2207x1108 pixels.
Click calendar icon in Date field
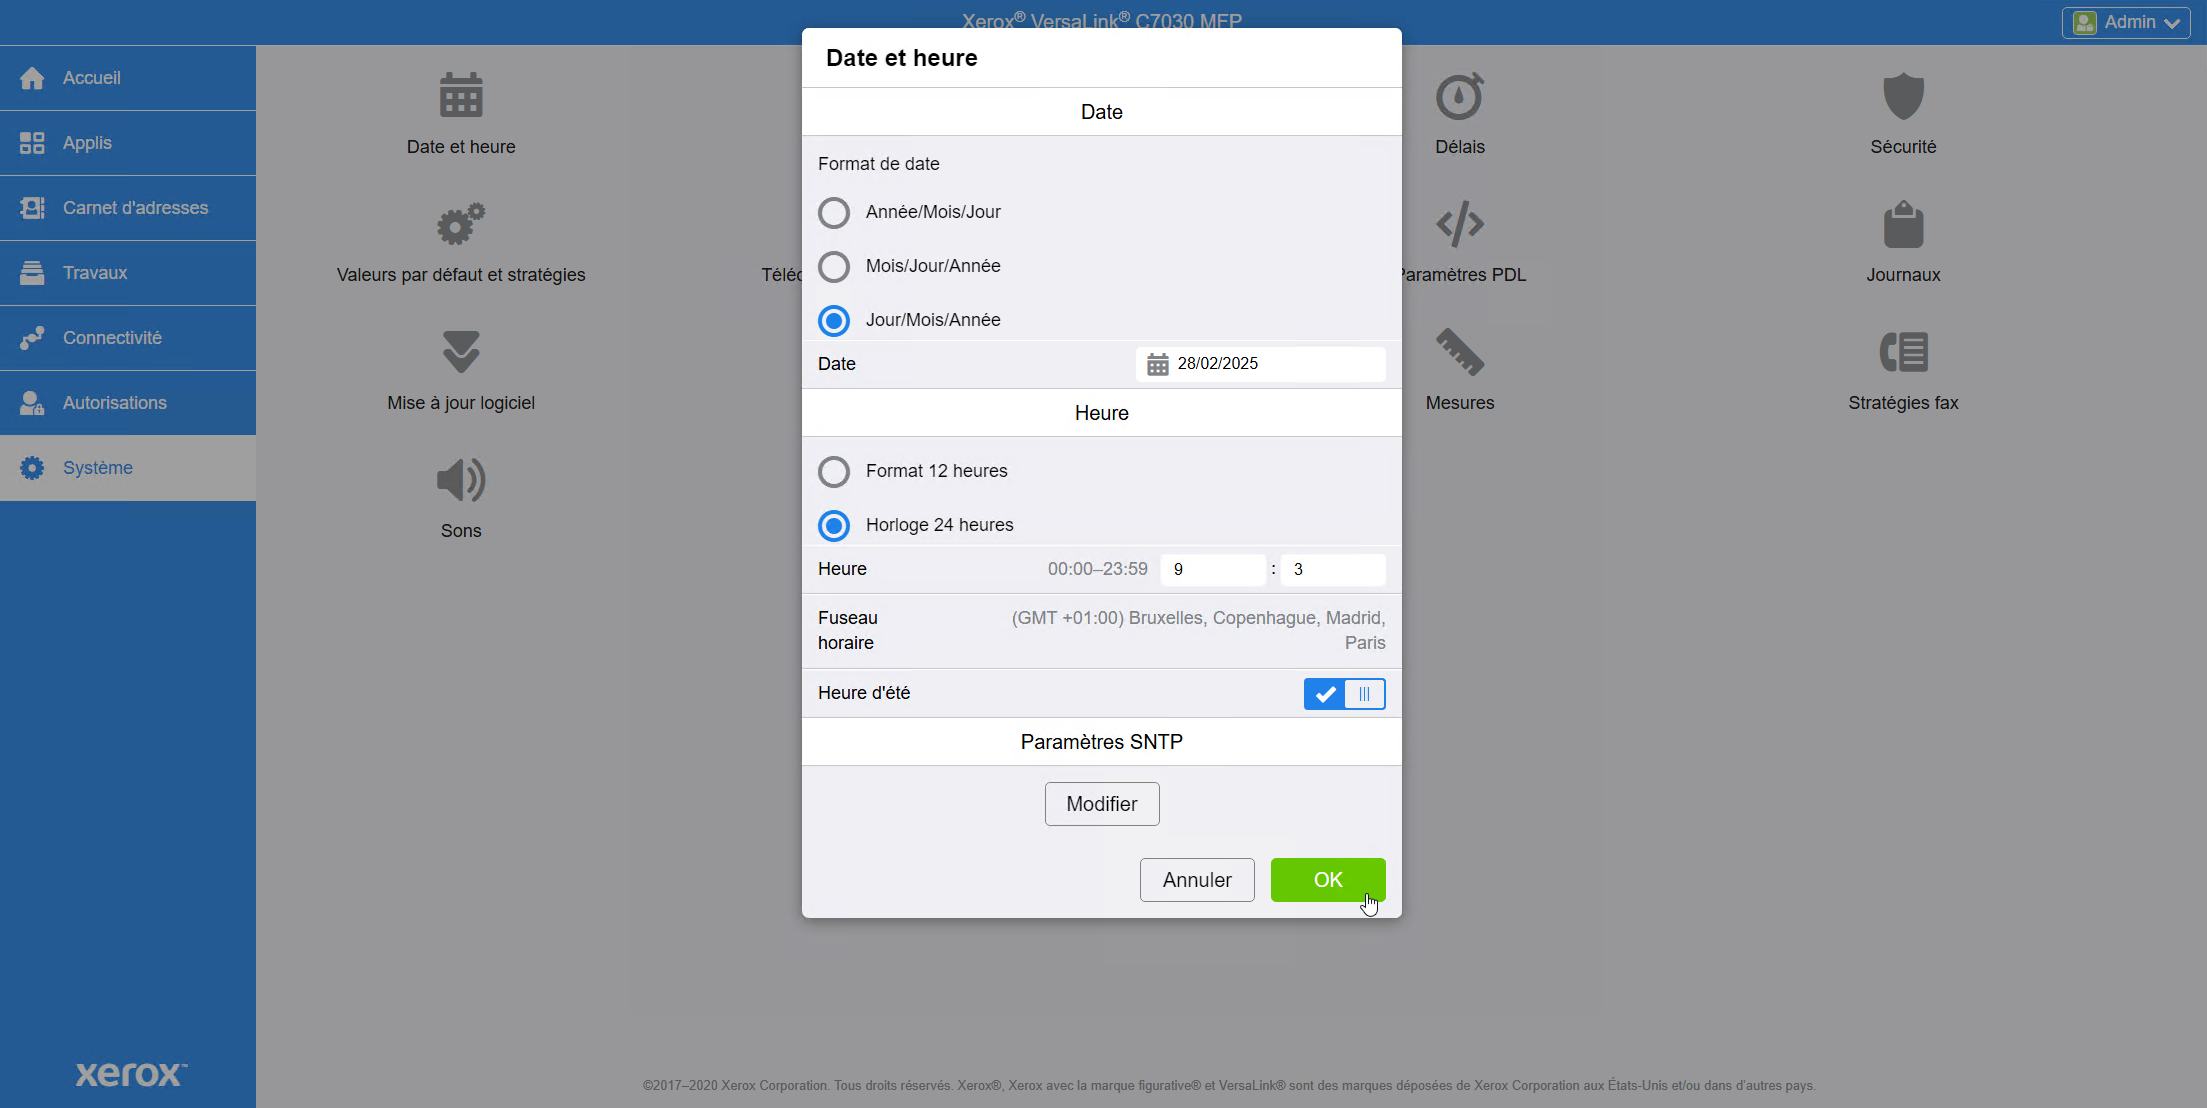1157,364
